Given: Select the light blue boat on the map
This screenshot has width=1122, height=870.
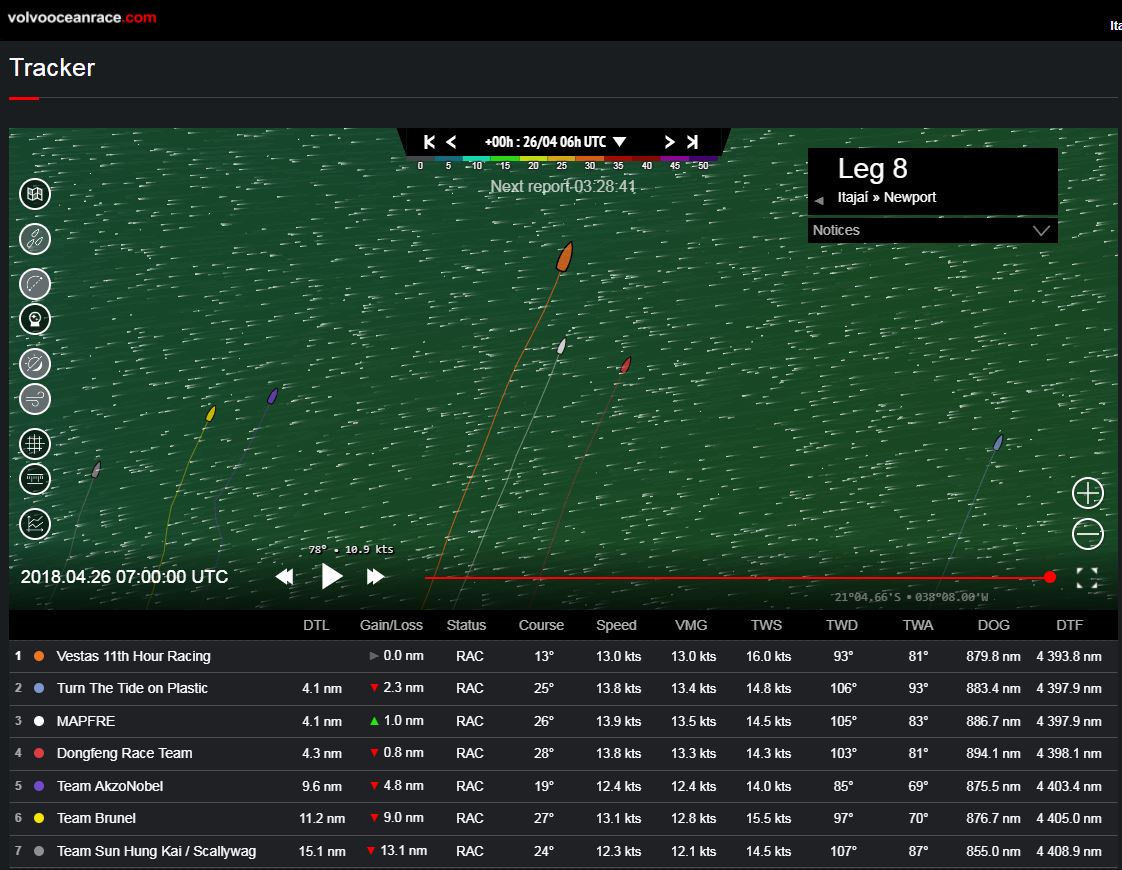Looking at the screenshot, I should (998, 442).
